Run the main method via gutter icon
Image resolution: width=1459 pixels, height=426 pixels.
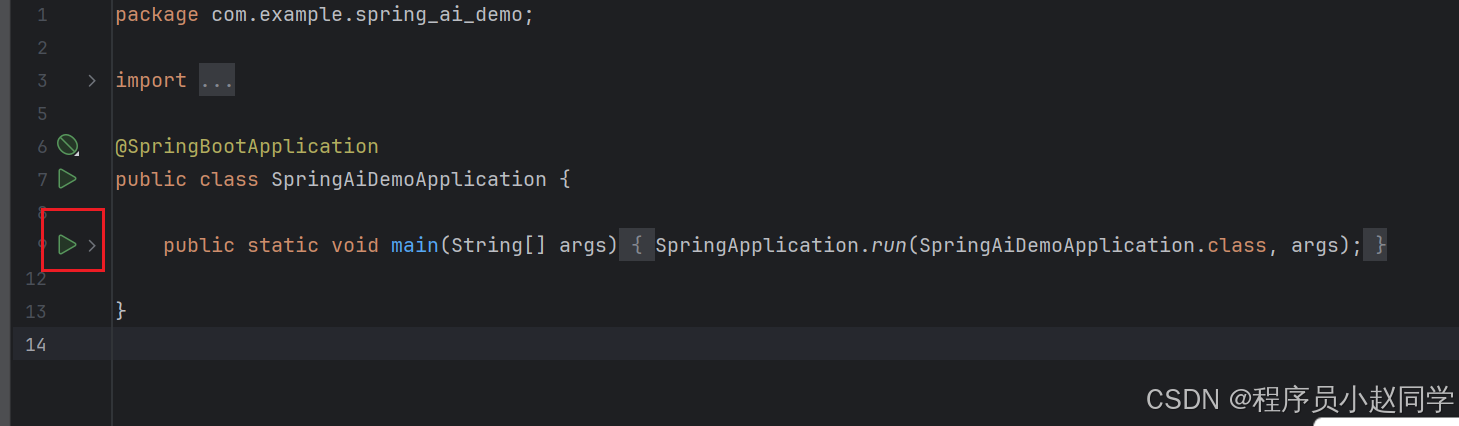67,245
